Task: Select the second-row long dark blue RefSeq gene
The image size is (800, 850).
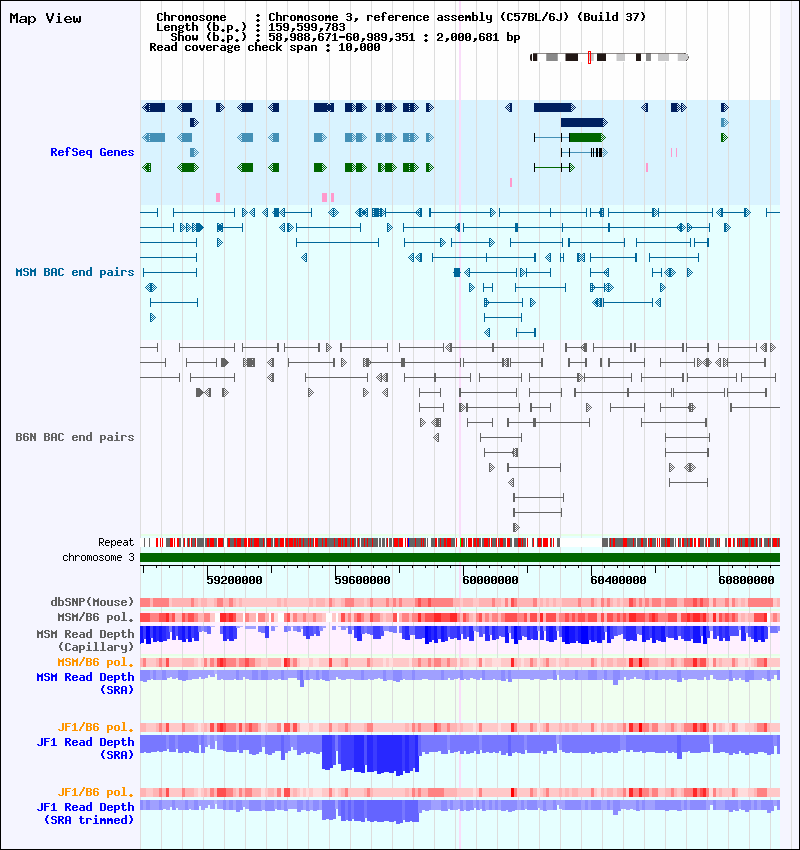Action: [x=584, y=123]
